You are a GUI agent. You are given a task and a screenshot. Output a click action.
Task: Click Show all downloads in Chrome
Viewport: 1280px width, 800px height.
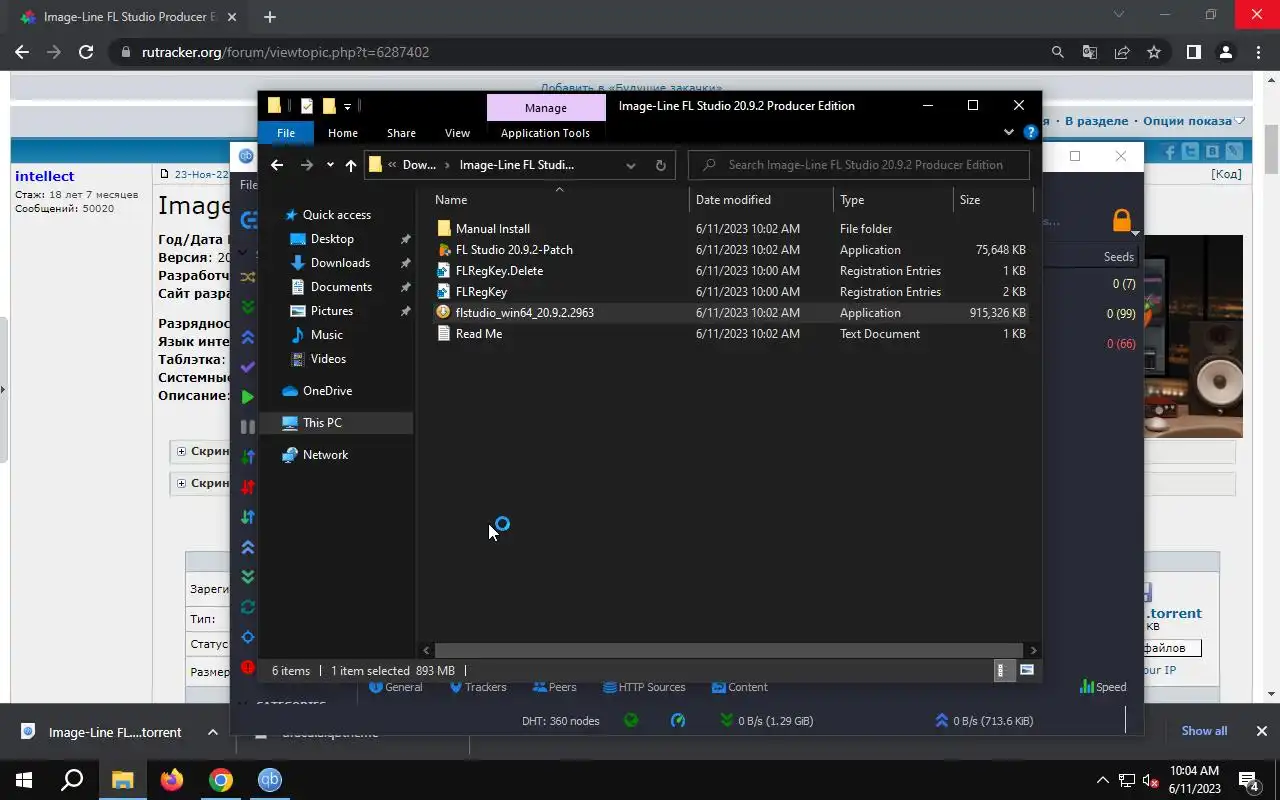pyautogui.click(x=1204, y=731)
